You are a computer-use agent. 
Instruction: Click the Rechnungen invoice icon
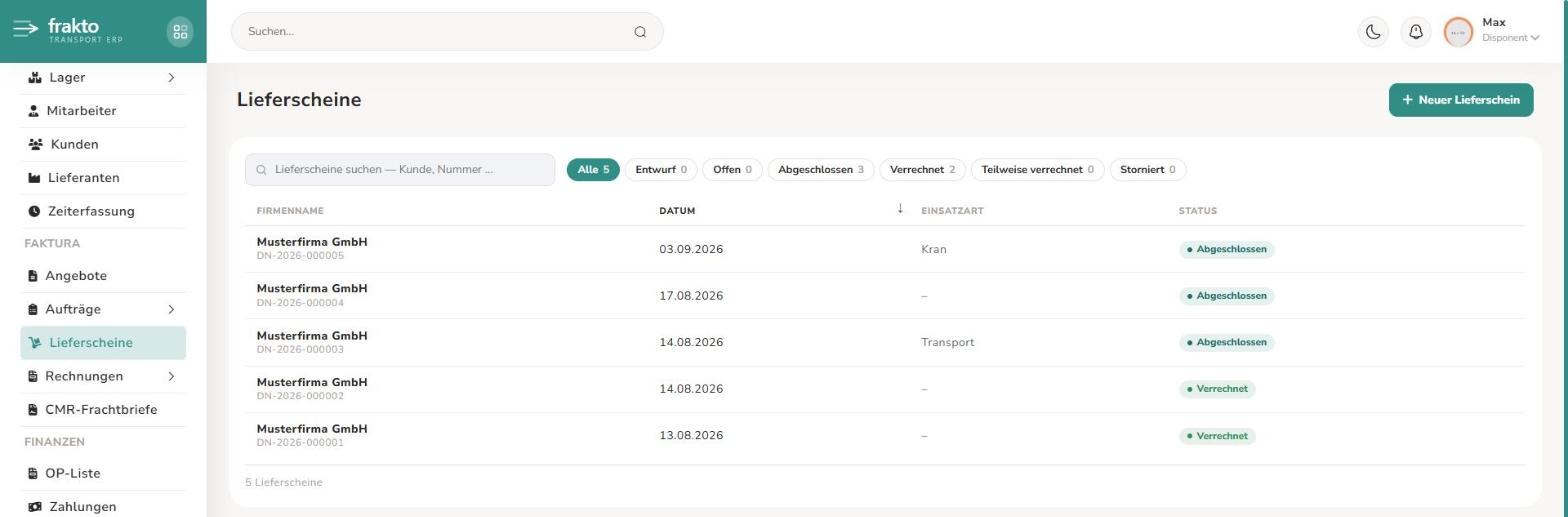(x=33, y=376)
